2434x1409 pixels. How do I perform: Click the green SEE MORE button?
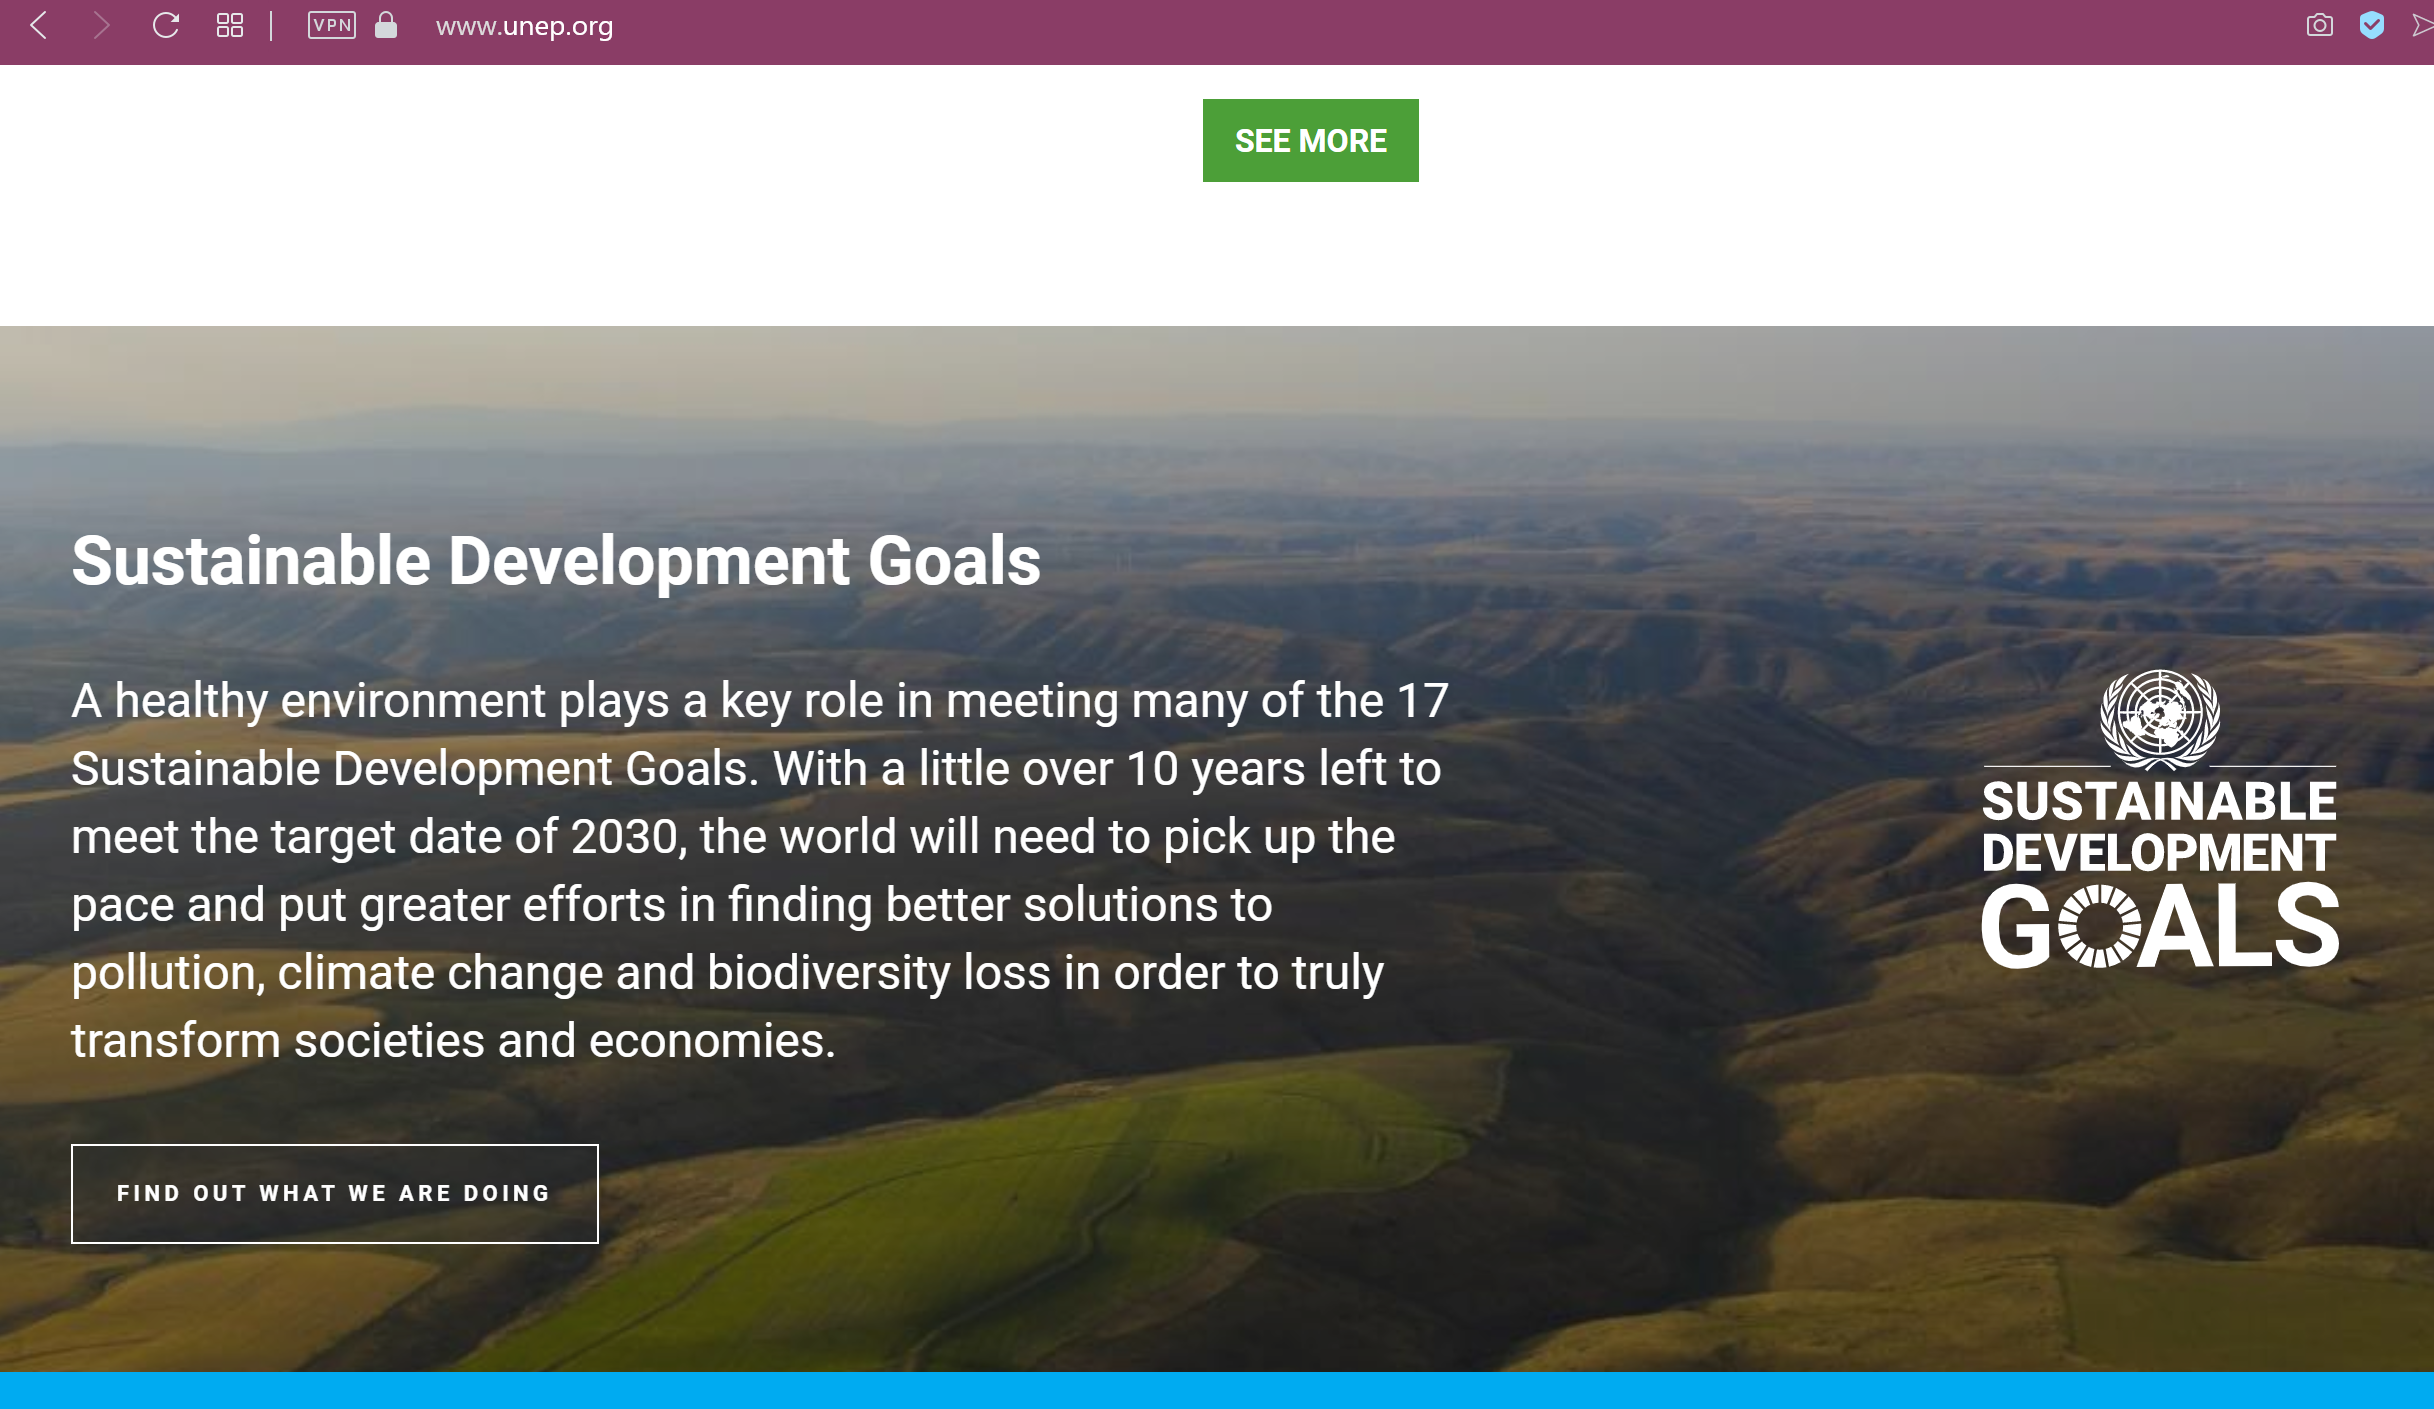(1310, 140)
